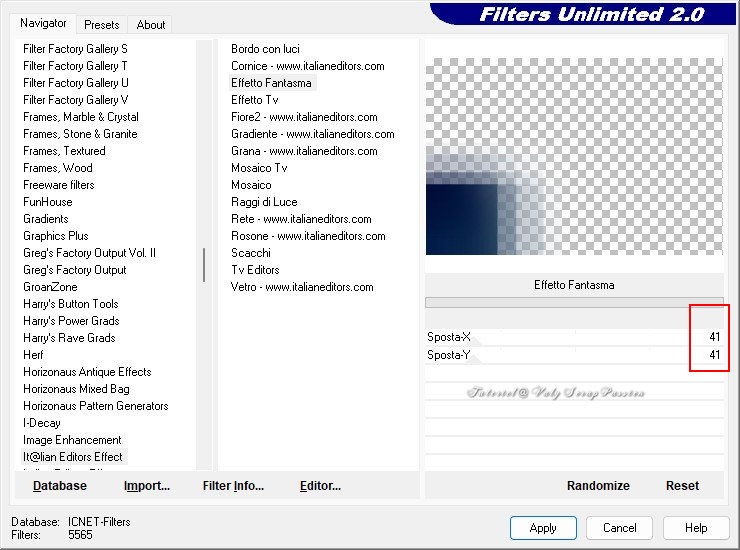Click the filter preview image
The height and width of the screenshot is (550, 740).
coord(574,156)
